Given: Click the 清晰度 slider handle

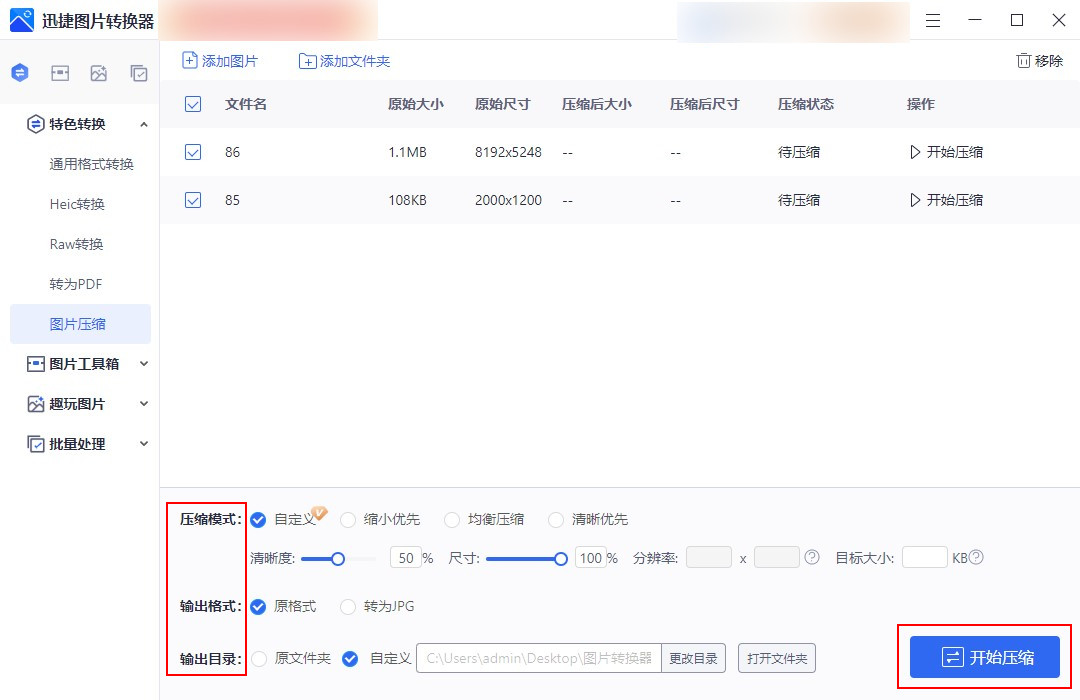Looking at the screenshot, I should (x=339, y=558).
